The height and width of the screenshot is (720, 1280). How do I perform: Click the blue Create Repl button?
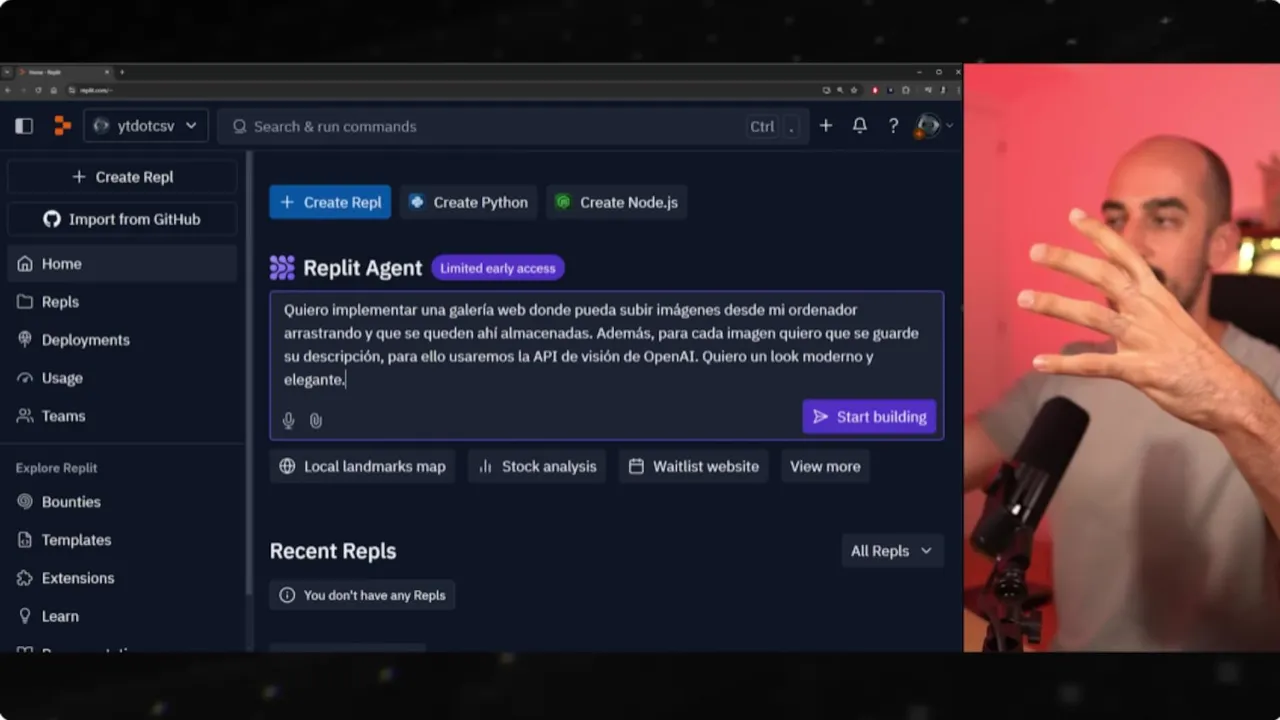pyautogui.click(x=330, y=202)
